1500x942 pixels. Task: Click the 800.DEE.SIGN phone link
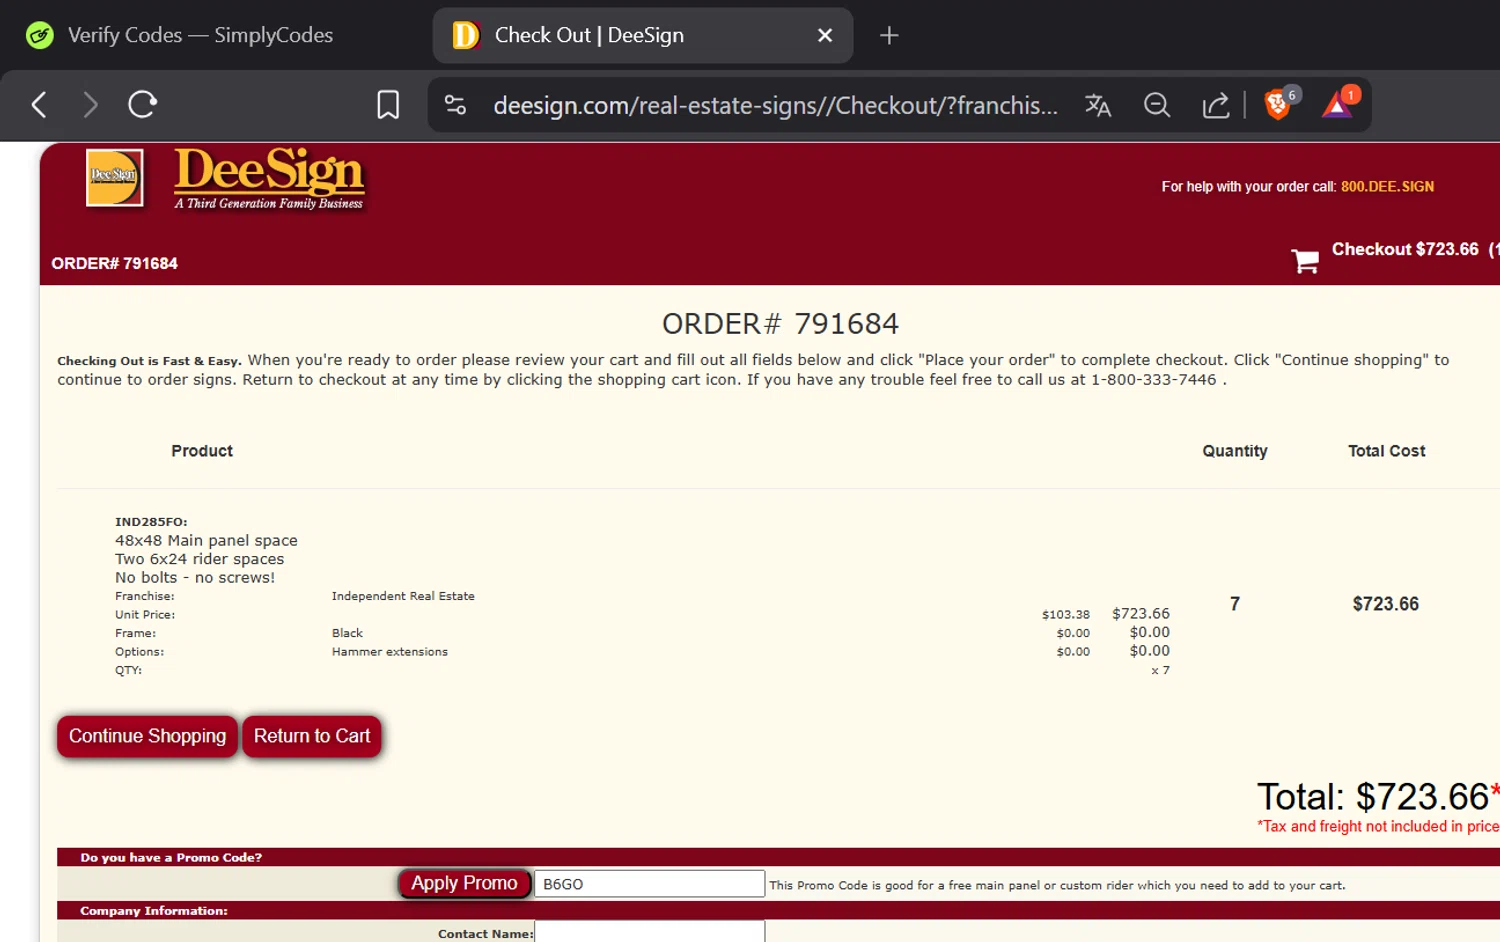pos(1387,187)
